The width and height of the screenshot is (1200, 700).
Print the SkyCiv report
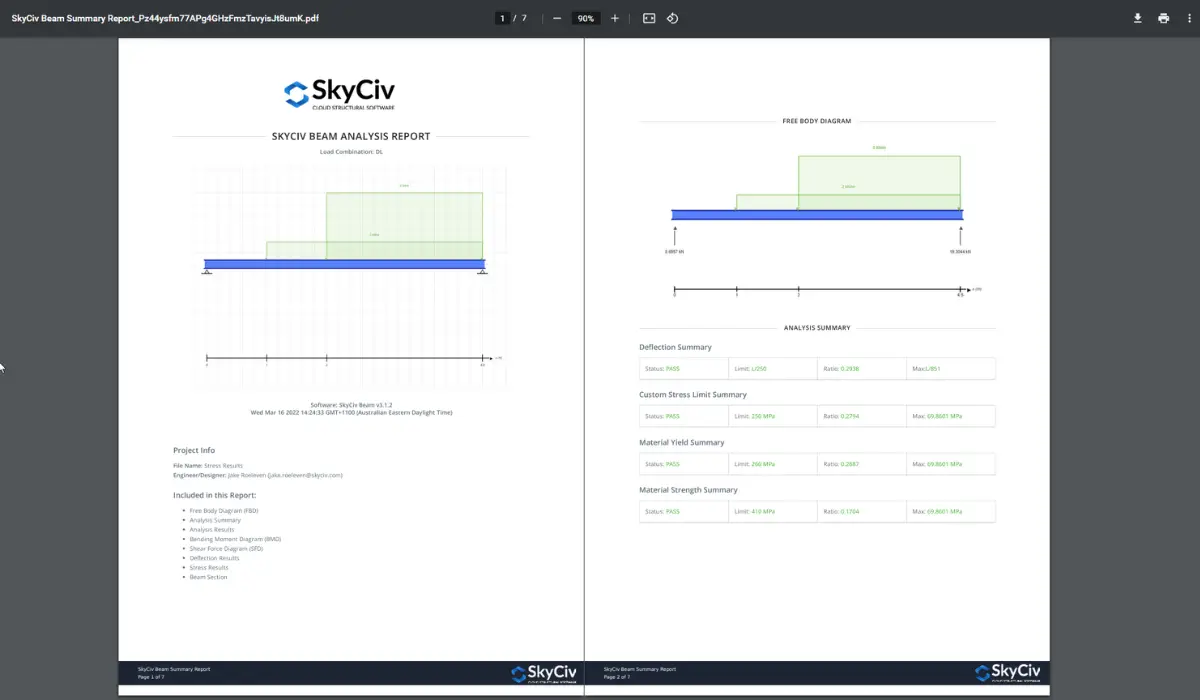click(x=1163, y=17)
